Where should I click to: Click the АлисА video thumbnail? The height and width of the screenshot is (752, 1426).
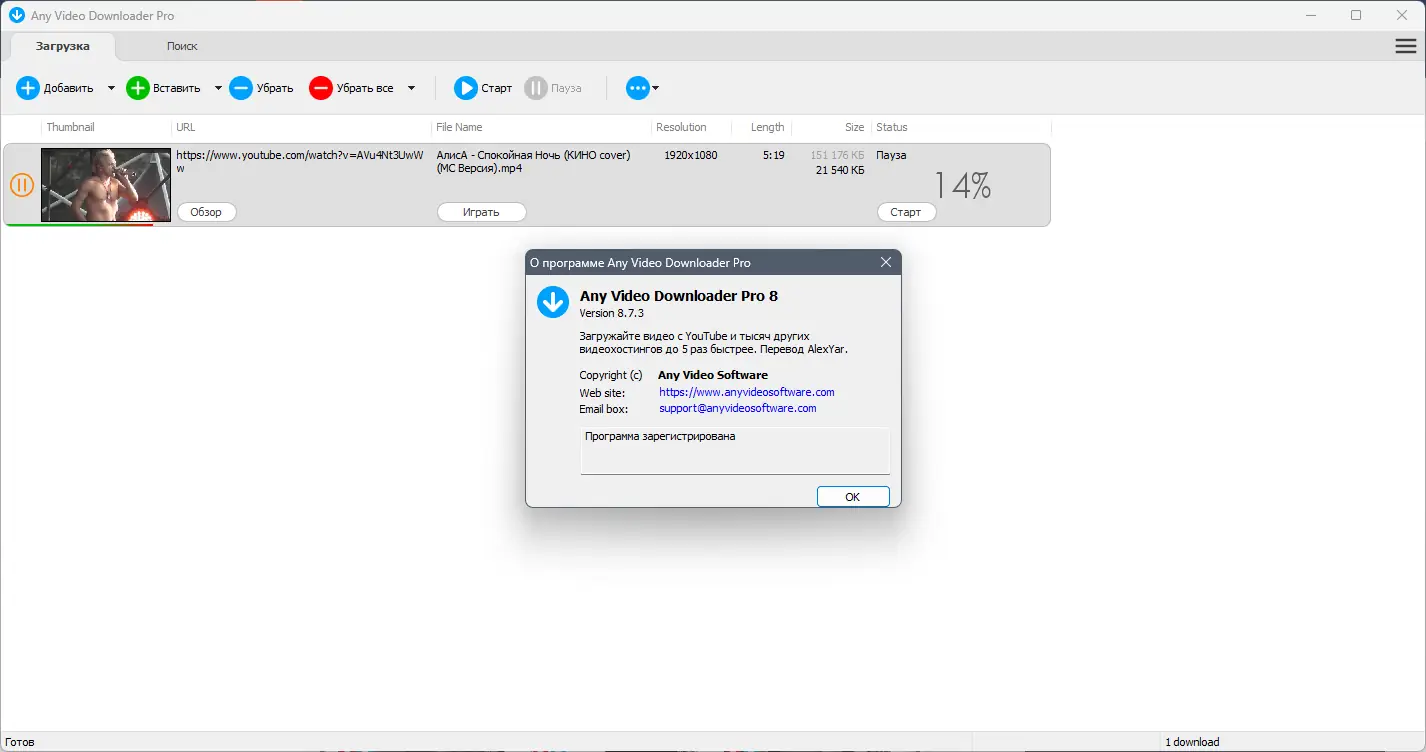click(x=105, y=183)
